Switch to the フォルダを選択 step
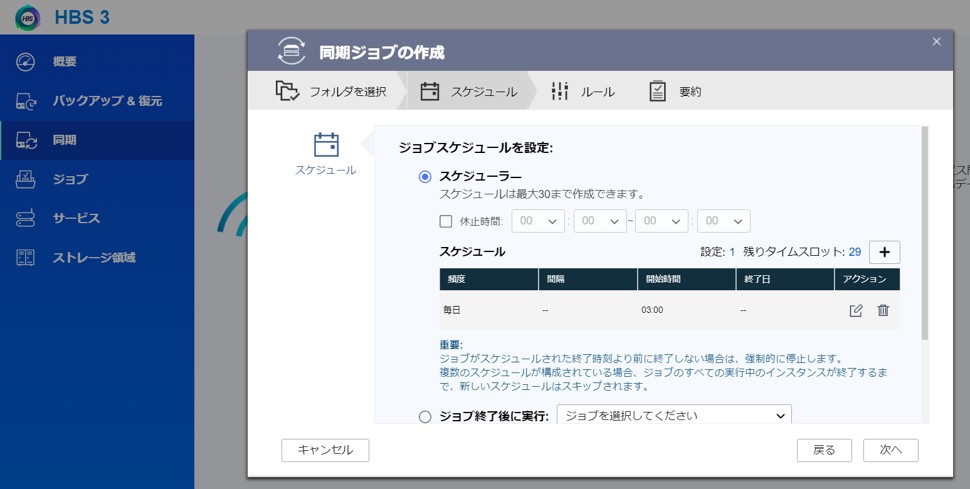Viewport: 970px width, 489px height. tap(332, 92)
